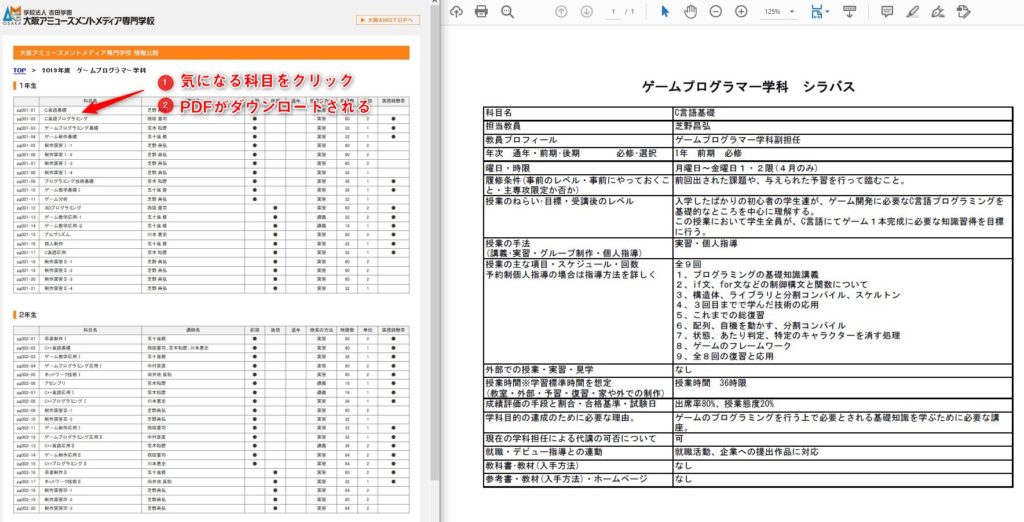Follow the TOP breadcrumb link
This screenshot has height=522, width=1024.
(x=19, y=70)
